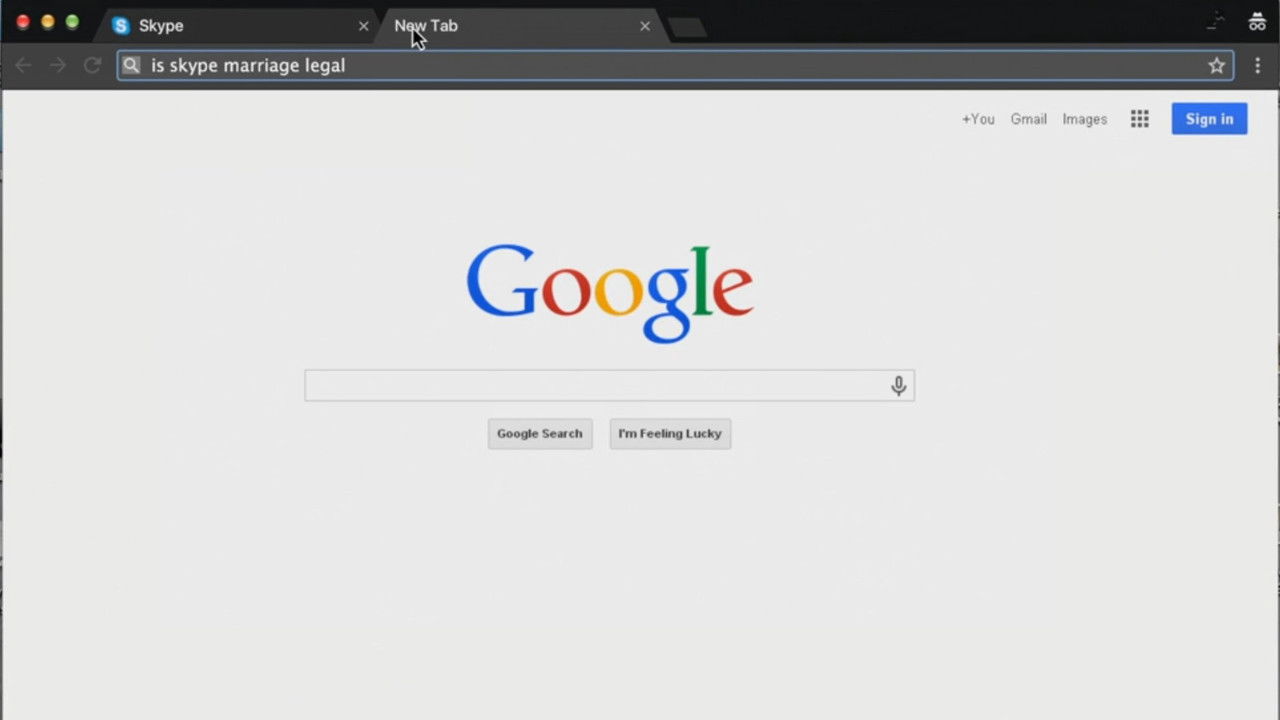
Task: Click the search magnifier in the address bar
Action: [131, 65]
